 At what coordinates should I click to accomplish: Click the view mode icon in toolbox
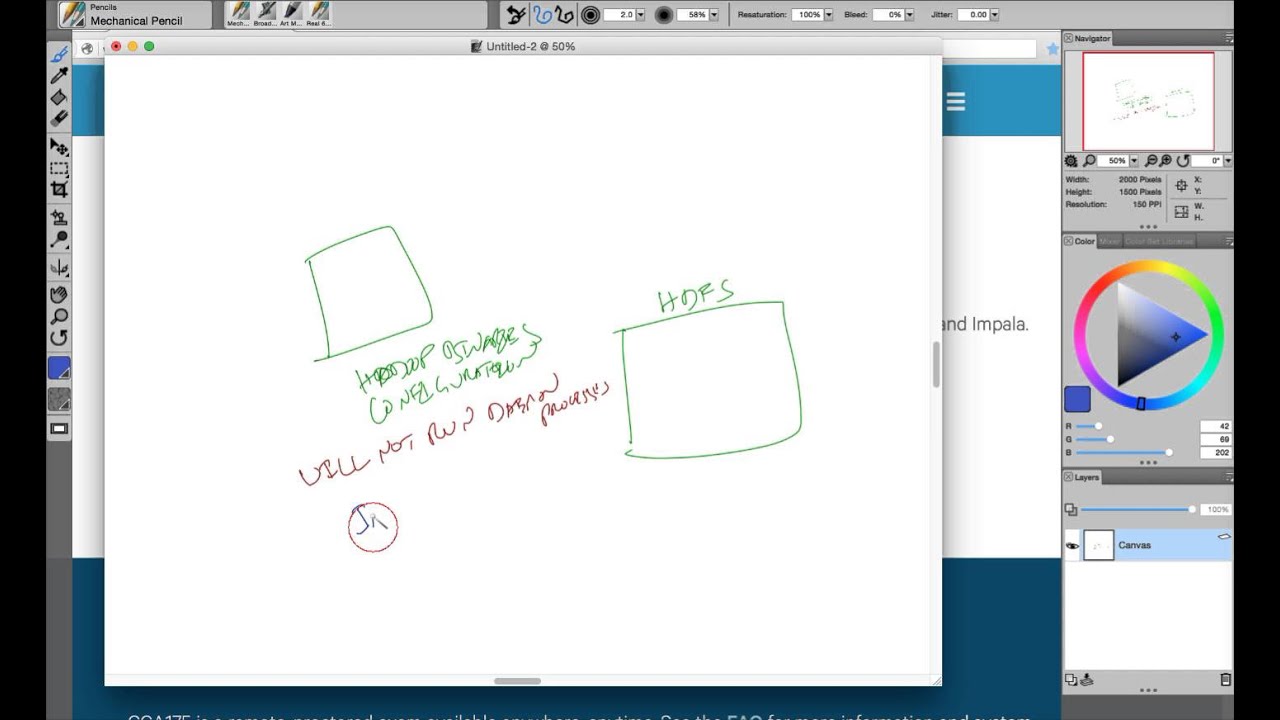point(59,429)
